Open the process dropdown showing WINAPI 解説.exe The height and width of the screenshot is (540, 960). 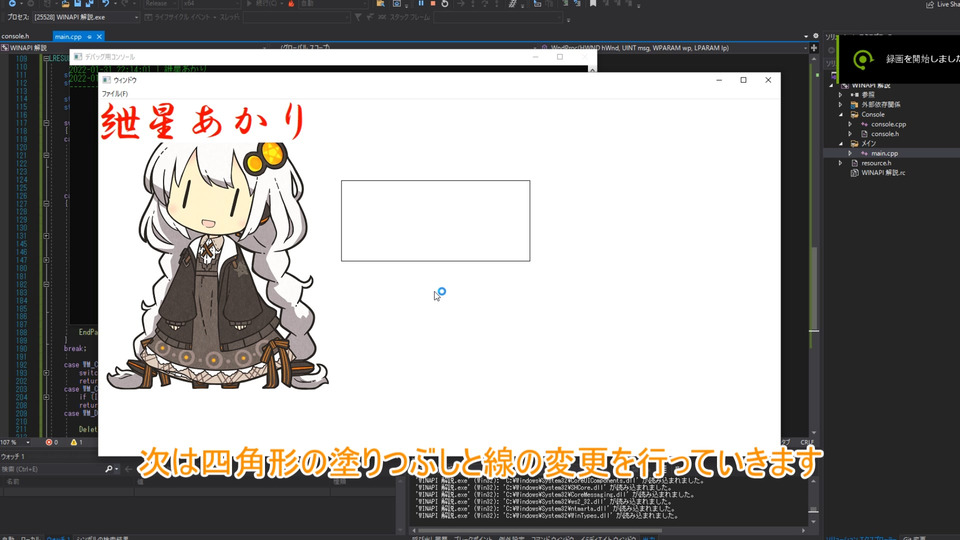[86, 17]
